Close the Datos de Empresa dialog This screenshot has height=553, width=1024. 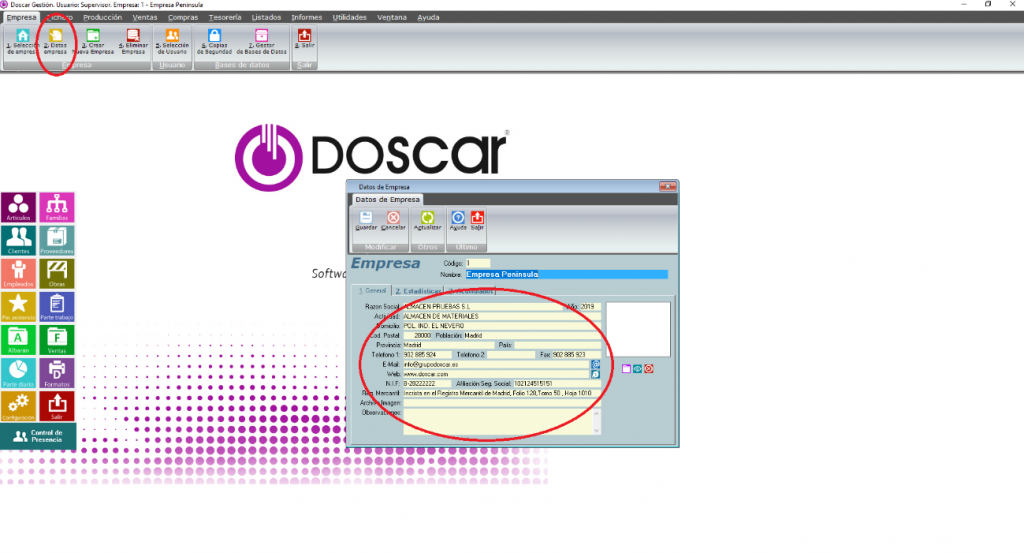[x=667, y=187]
